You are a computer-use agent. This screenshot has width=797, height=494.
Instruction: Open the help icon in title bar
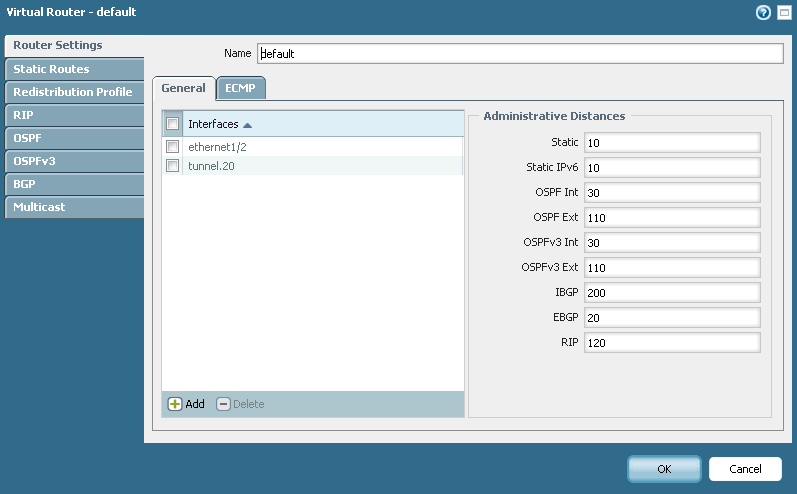click(x=765, y=13)
